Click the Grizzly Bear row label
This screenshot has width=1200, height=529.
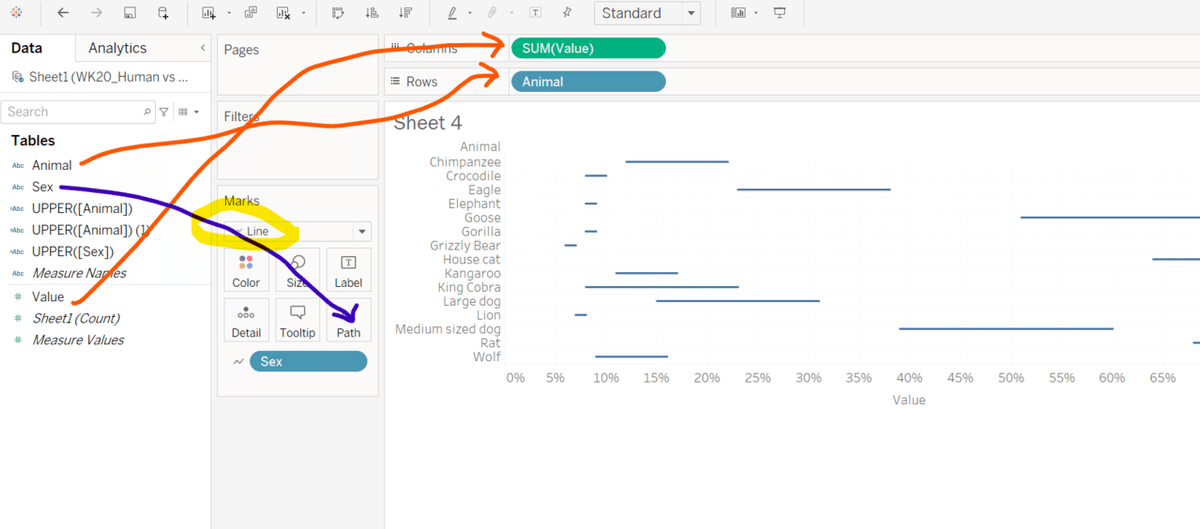(465, 245)
